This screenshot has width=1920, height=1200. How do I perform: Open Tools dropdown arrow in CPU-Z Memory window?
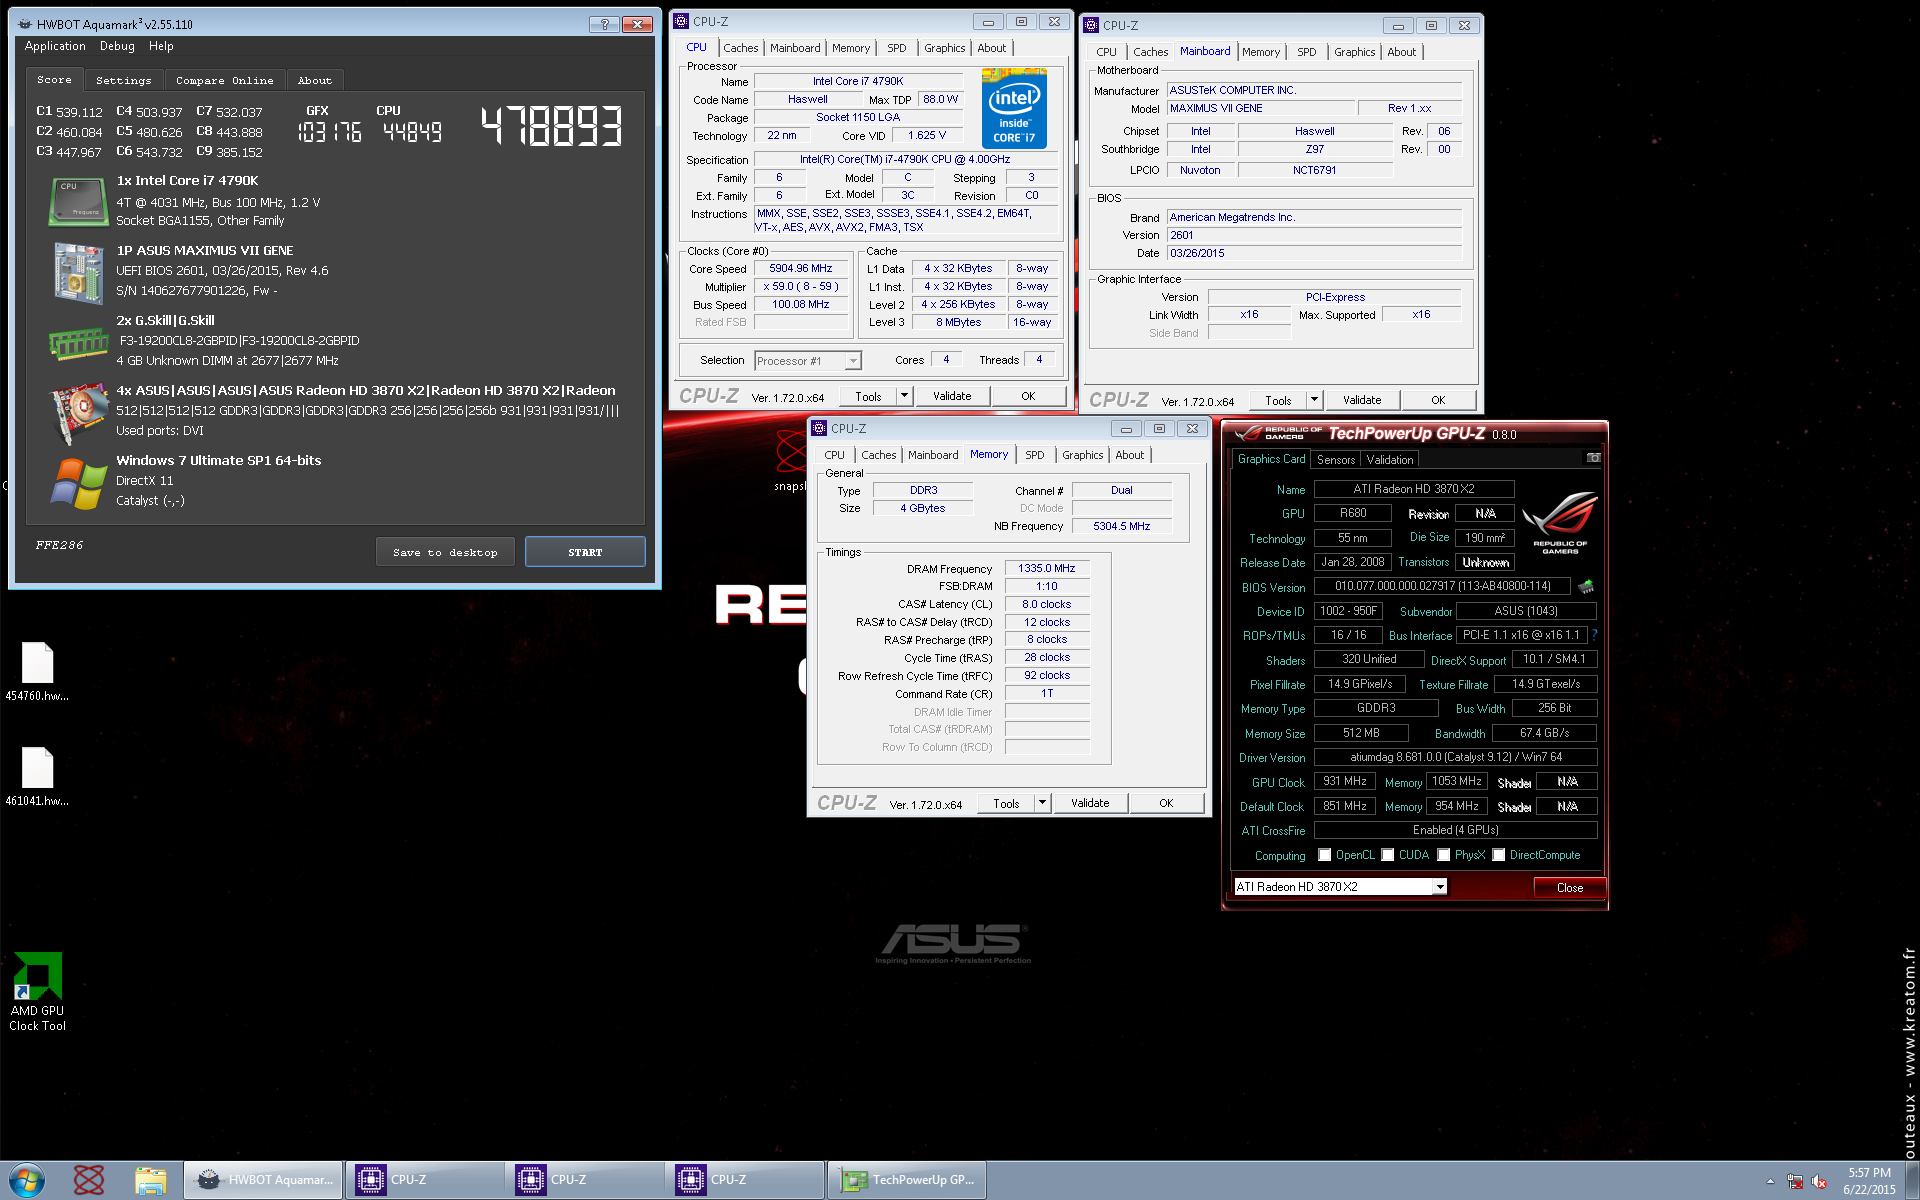[x=1042, y=803]
